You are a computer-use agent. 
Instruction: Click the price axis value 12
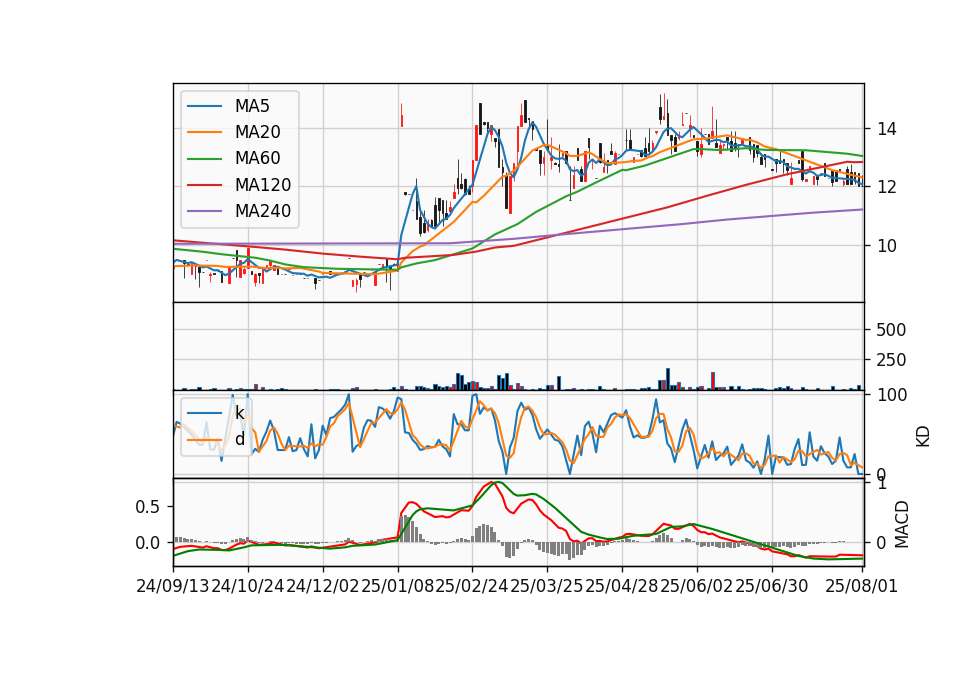coord(887,187)
